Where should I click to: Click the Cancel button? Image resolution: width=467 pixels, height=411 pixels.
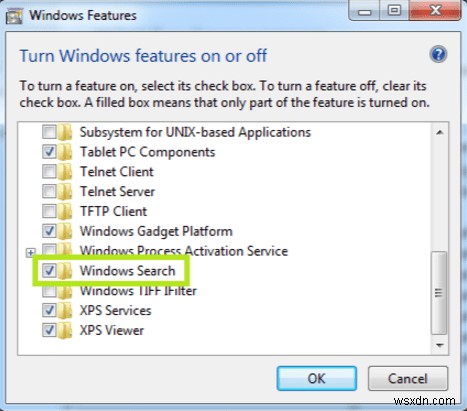pyautogui.click(x=408, y=379)
